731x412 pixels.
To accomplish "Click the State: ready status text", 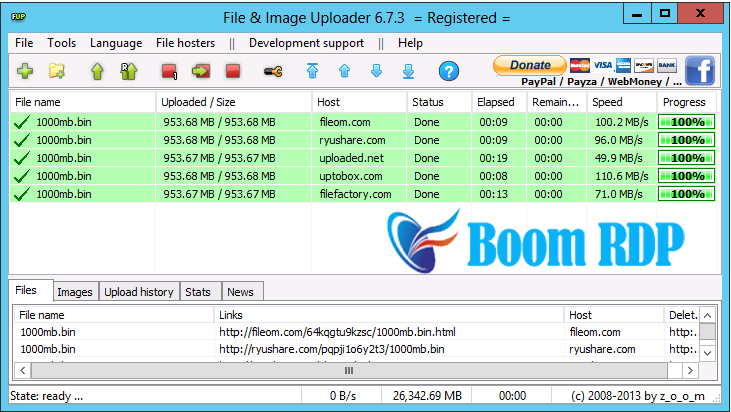I will click(46, 396).
